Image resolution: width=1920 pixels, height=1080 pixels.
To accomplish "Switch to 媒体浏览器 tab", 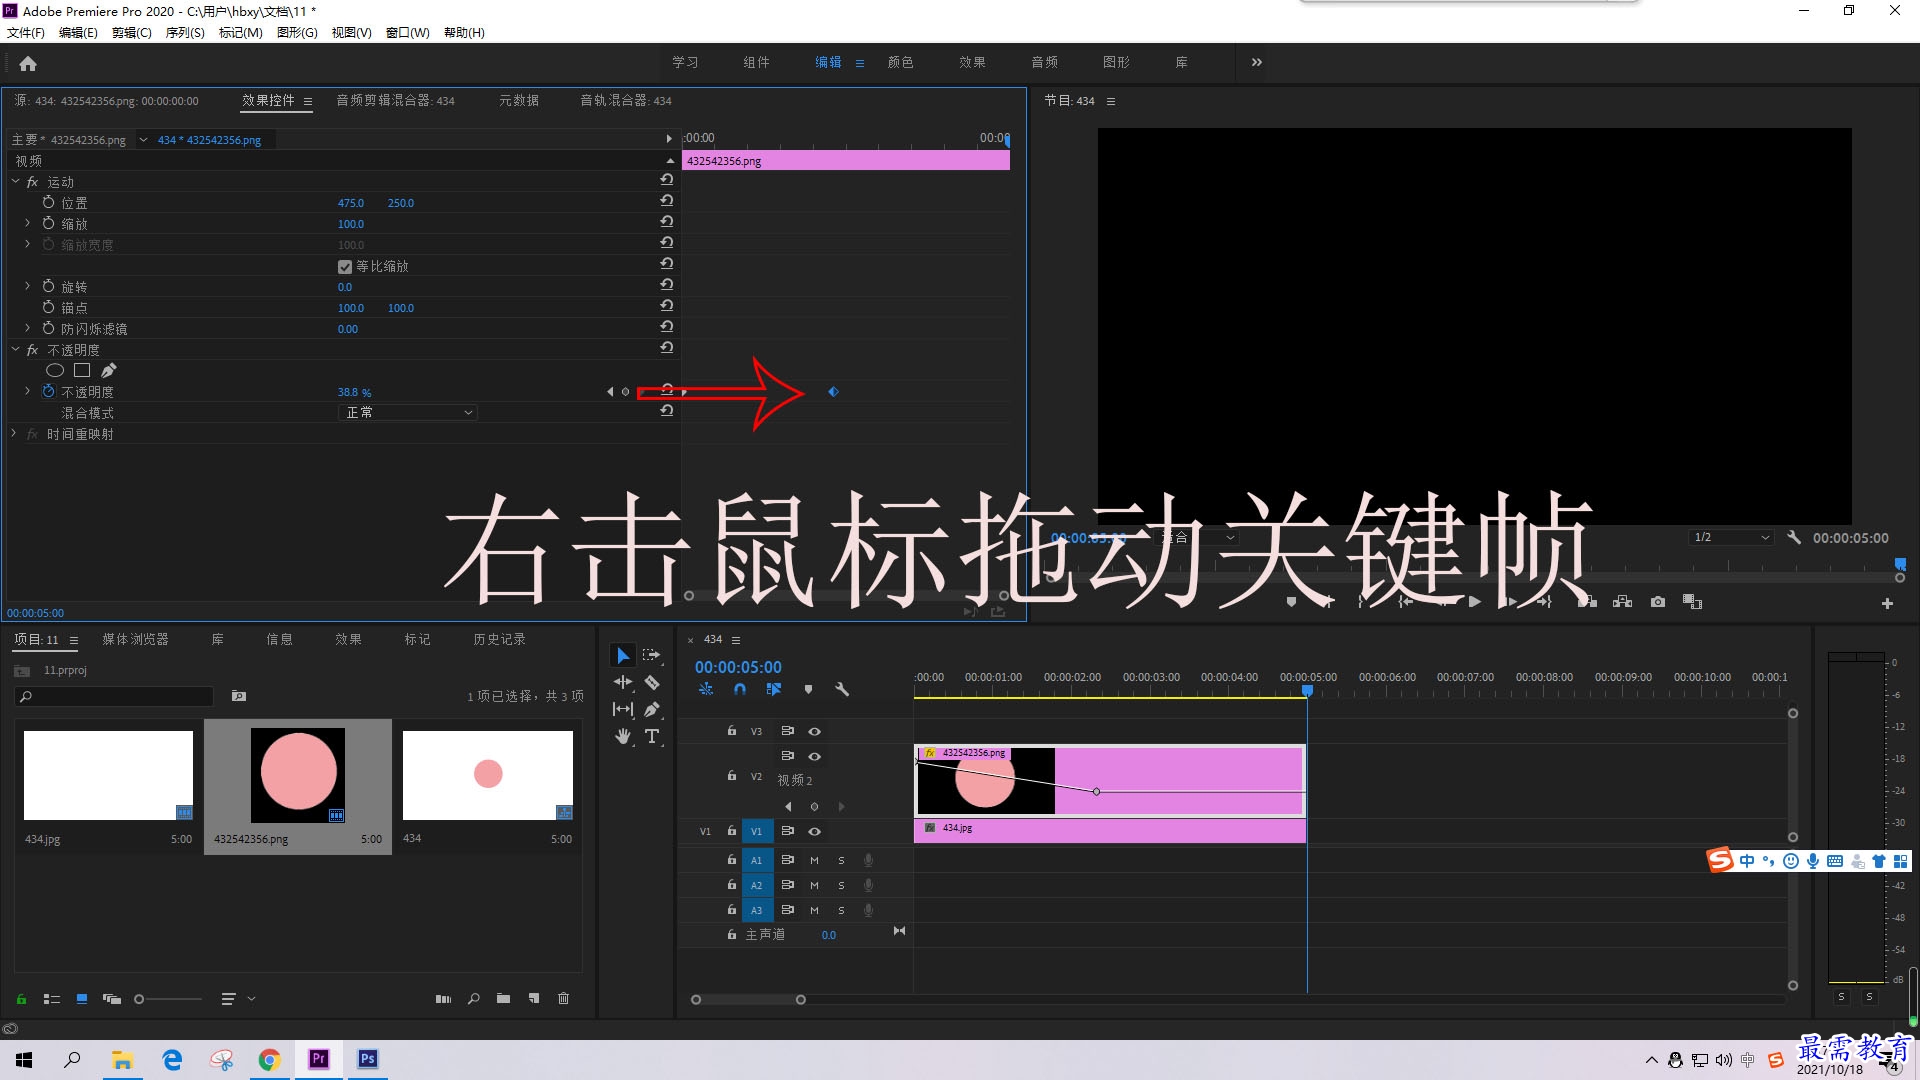I will click(x=135, y=639).
